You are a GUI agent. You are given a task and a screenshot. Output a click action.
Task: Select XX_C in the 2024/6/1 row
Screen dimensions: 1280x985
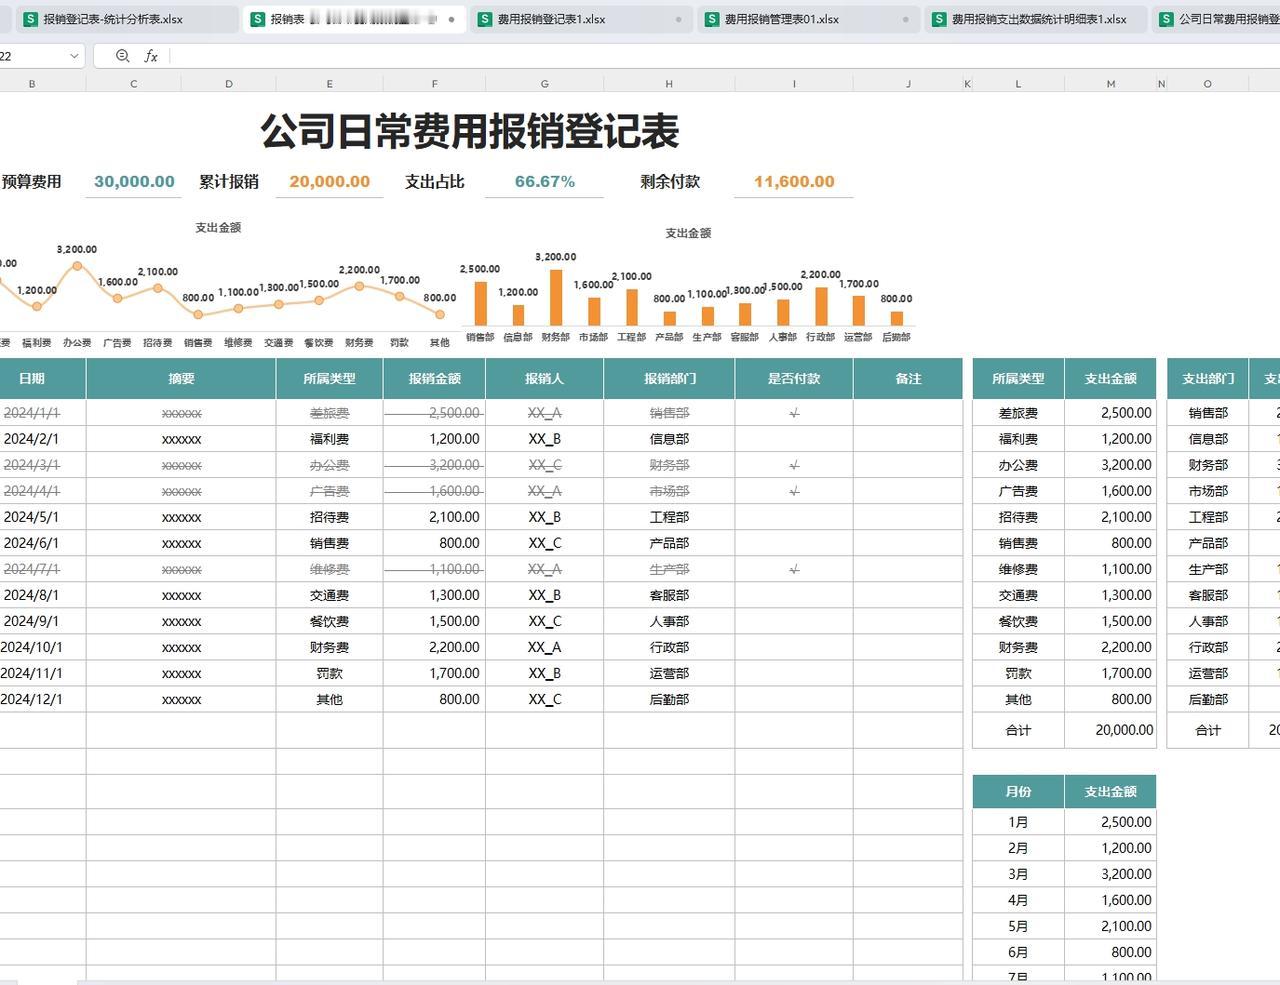click(544, 543)
